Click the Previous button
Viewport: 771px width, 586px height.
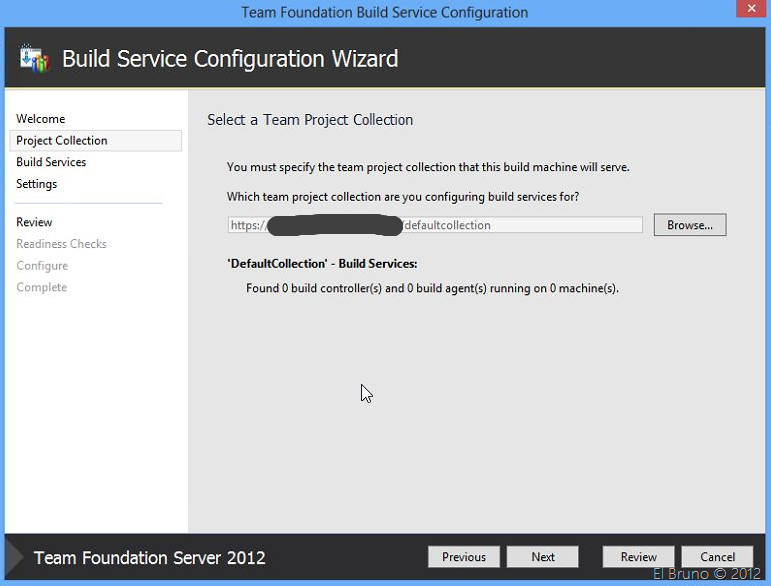click(464, 557)
